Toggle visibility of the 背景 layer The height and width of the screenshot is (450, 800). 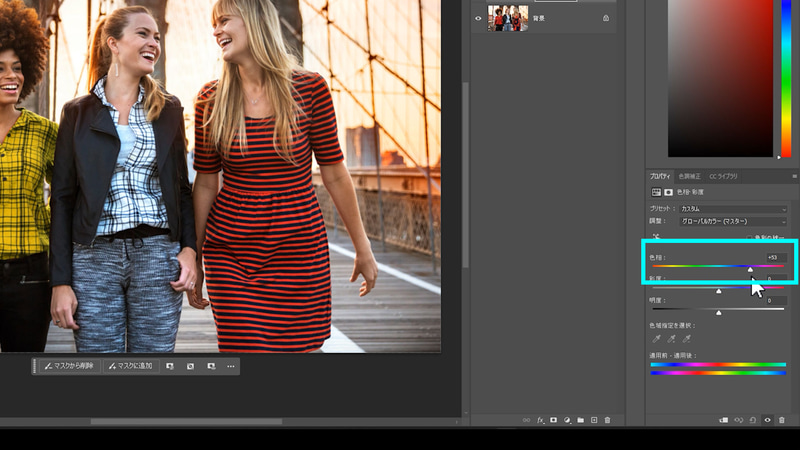point(478,18)
